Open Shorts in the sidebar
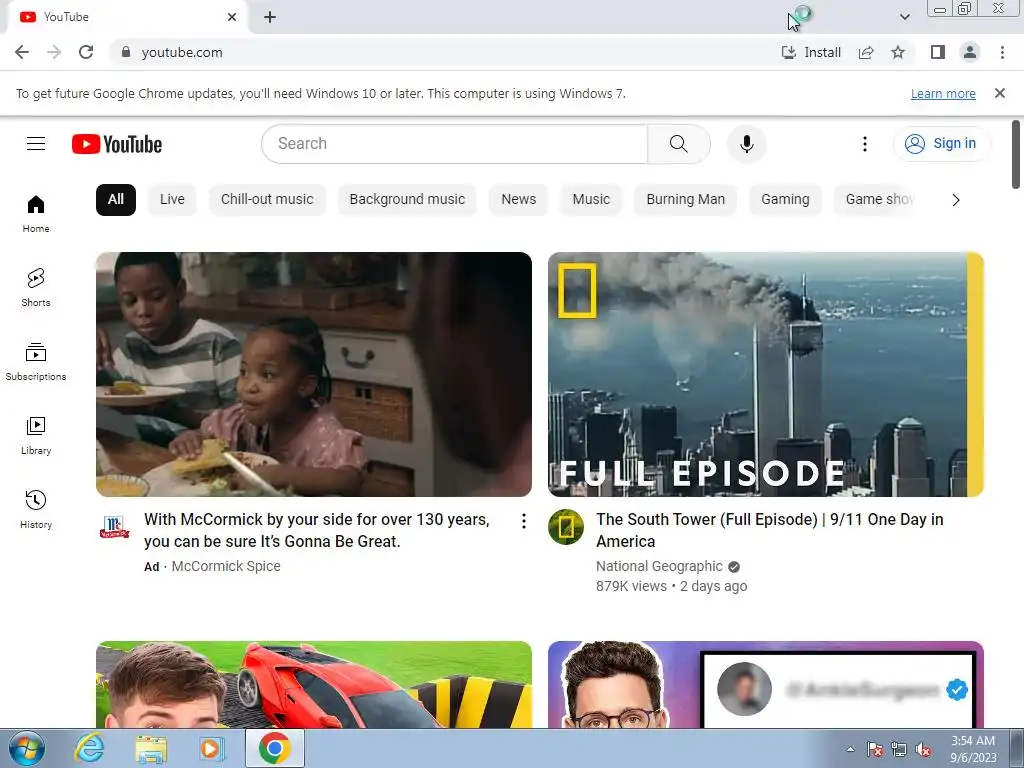This screenshot has height=768, width=1024. point(36,287)
